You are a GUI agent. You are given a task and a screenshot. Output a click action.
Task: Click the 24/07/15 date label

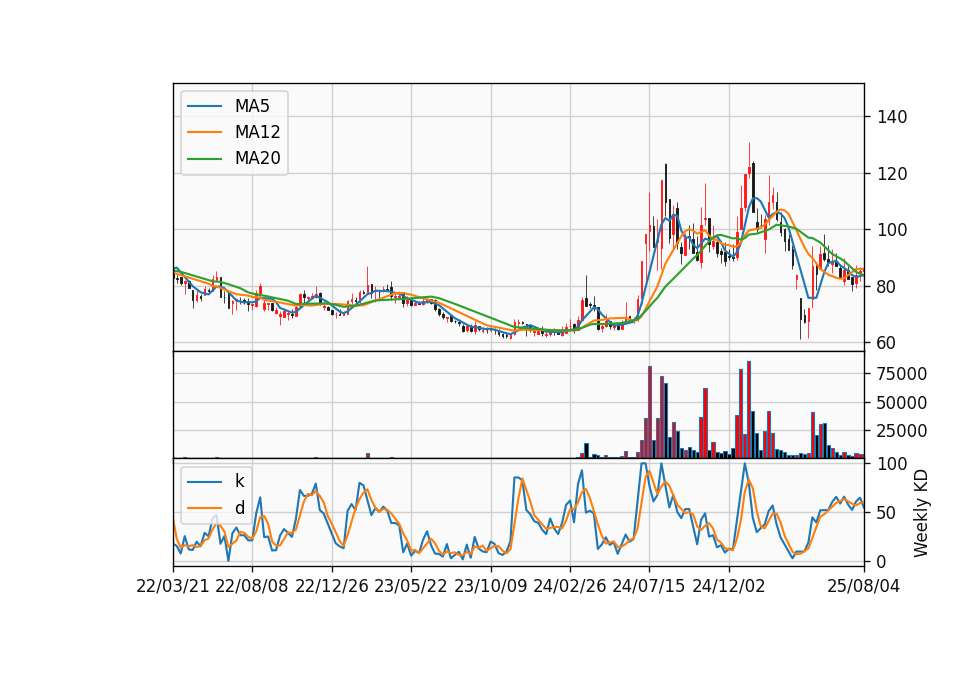(649, 586)
